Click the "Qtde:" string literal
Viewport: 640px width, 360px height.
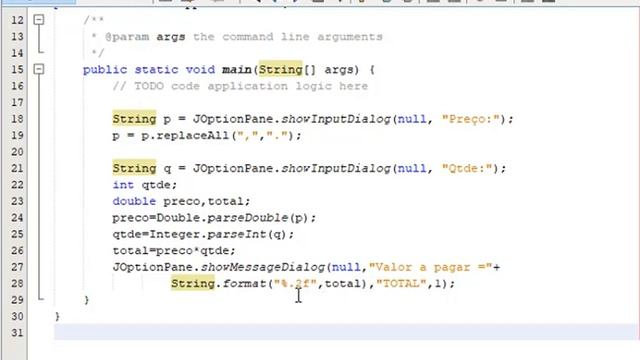(x=467, y=168)
